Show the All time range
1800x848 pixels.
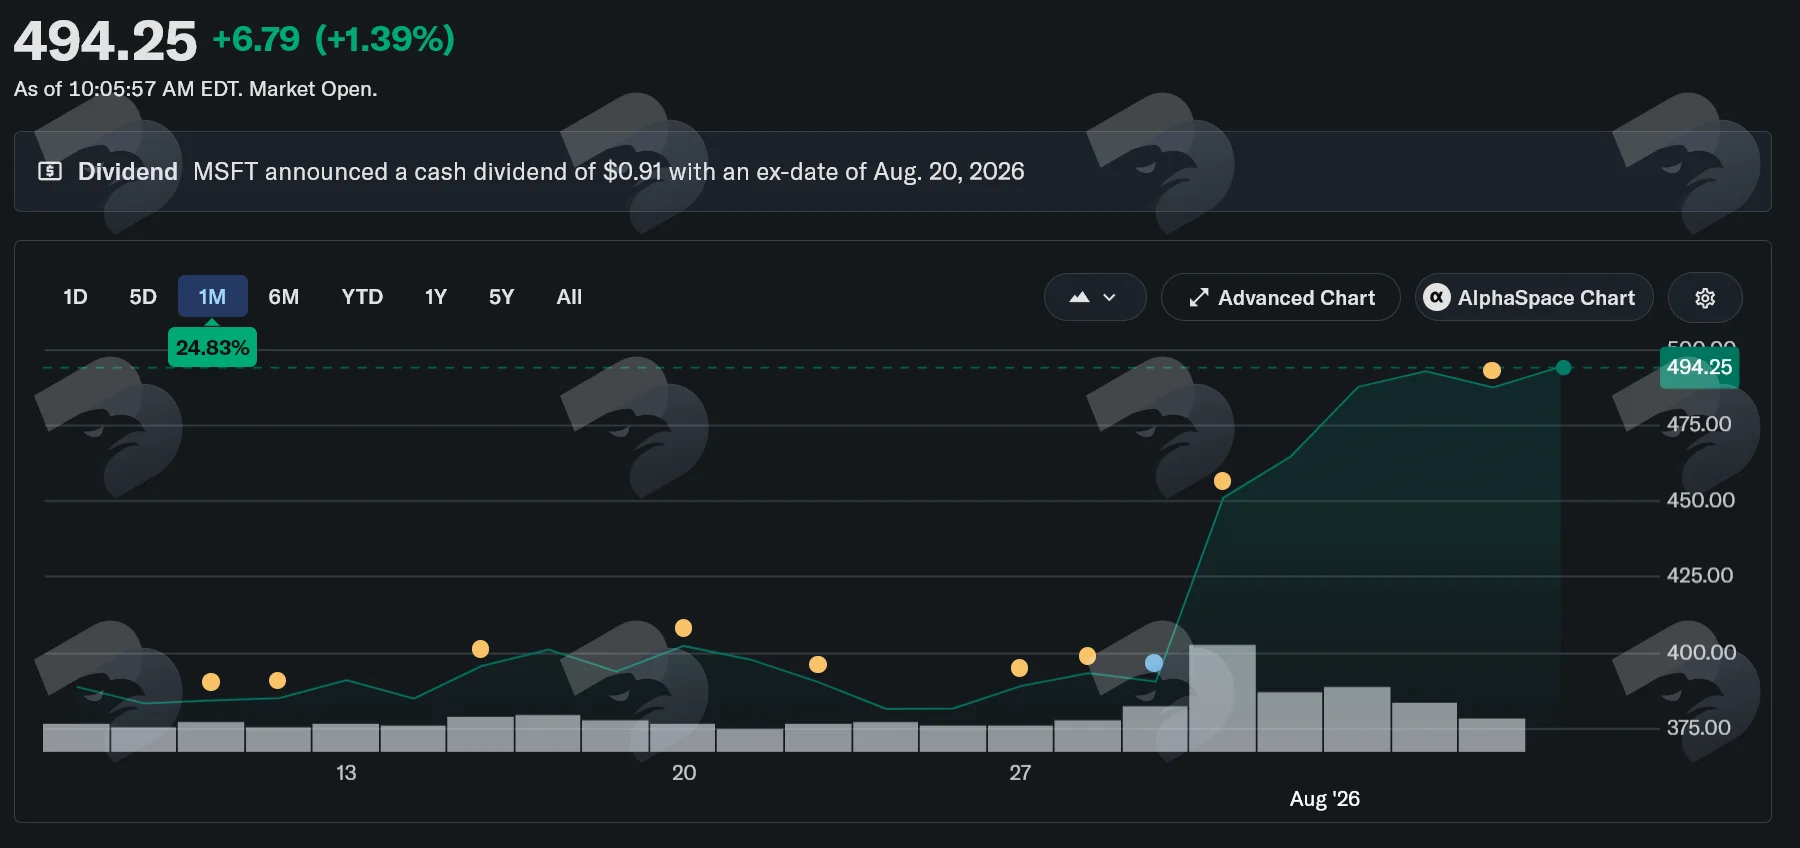(x=569, y=297)
